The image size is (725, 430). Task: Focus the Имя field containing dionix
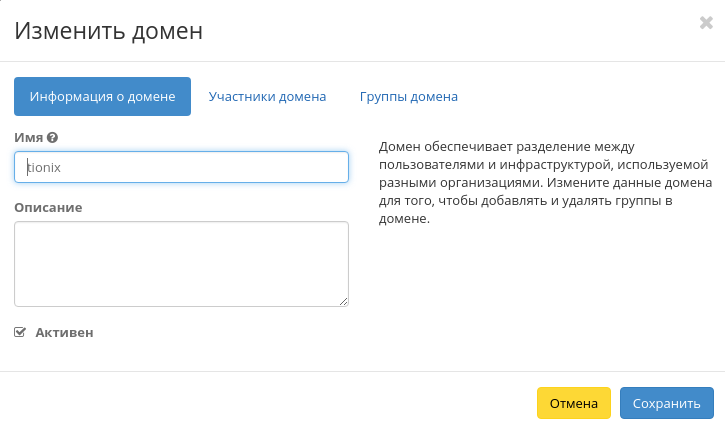(181, 167)
